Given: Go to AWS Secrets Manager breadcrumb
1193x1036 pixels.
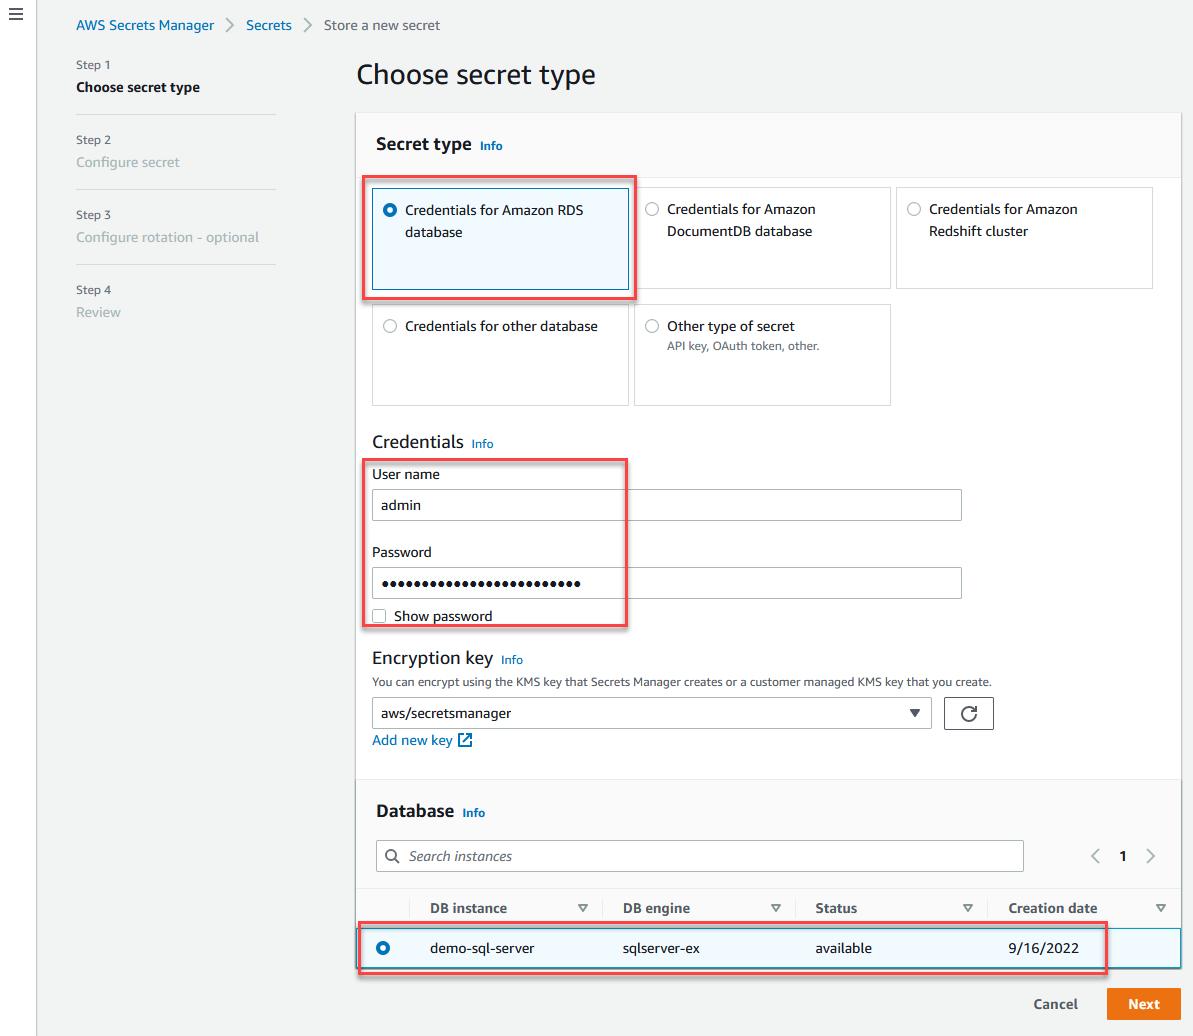Looking at the screenshot, I should (145, 25).
